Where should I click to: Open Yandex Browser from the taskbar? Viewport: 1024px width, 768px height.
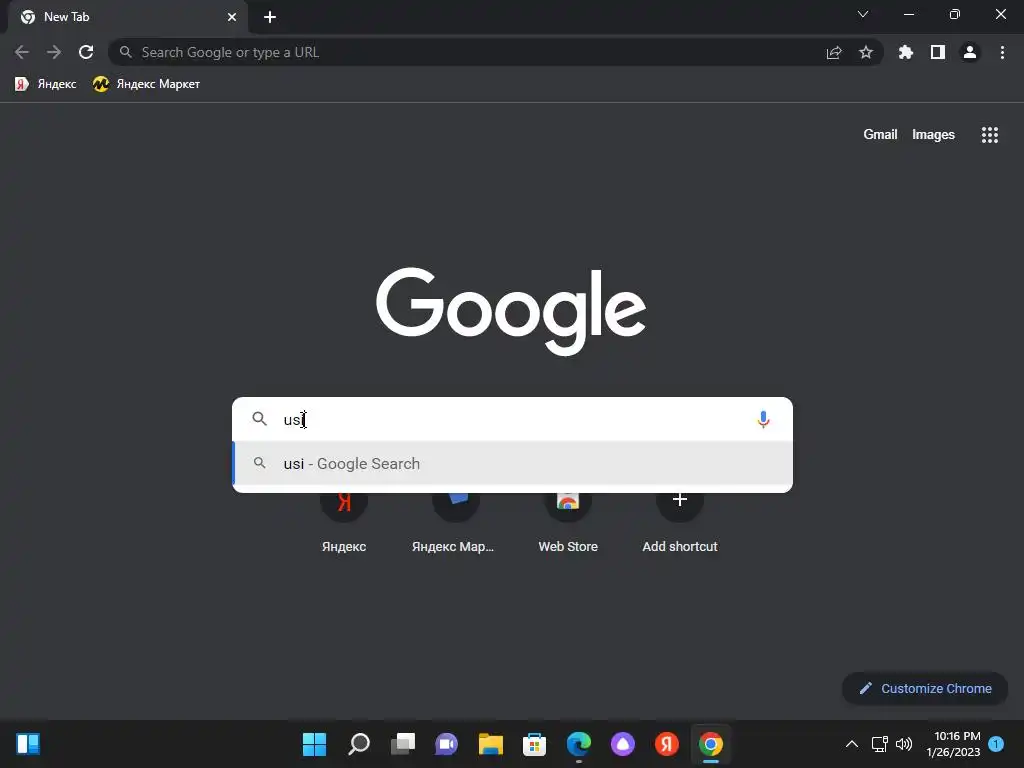click(667, 744)
